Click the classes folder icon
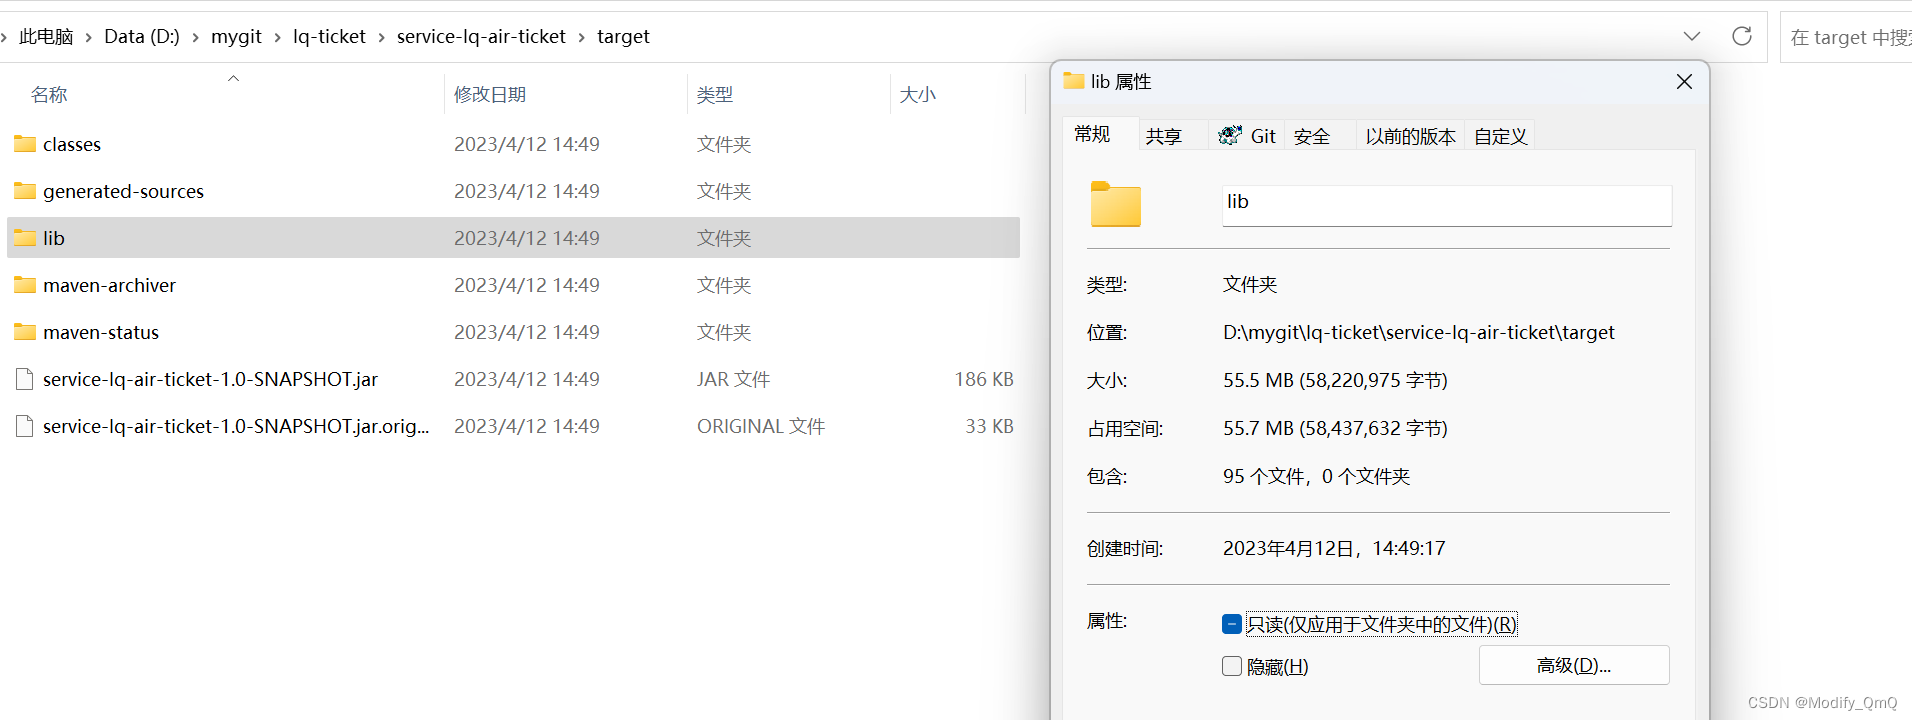 click(x=25, y=144)
